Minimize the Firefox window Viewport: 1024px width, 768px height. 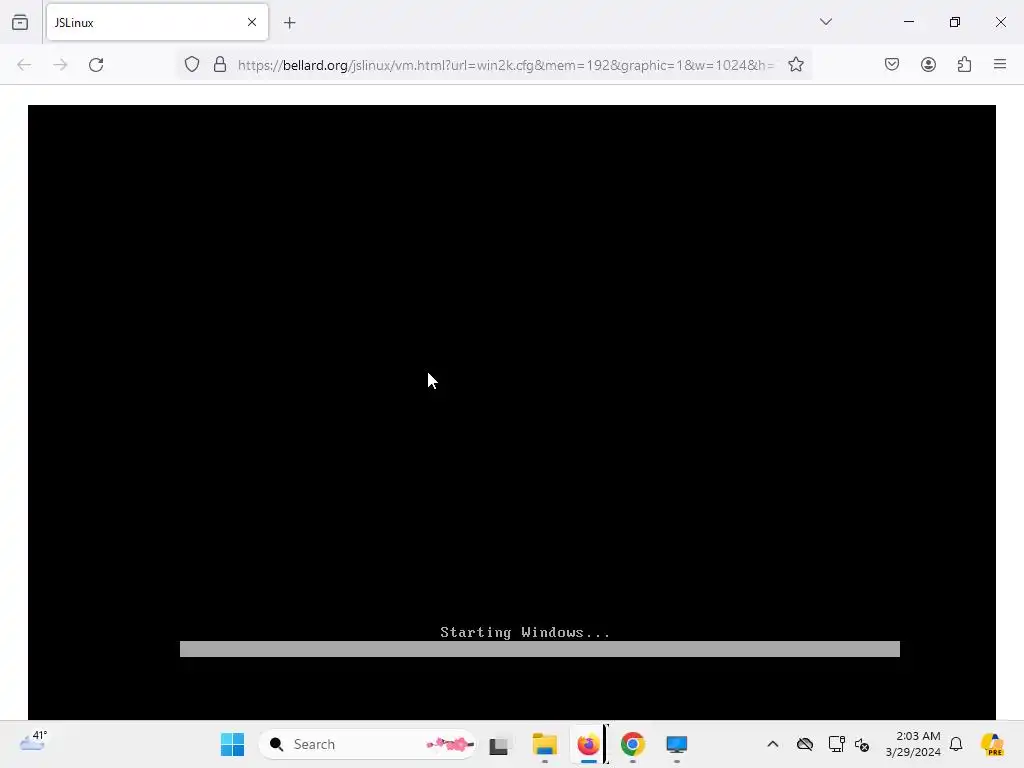(908, 22)
